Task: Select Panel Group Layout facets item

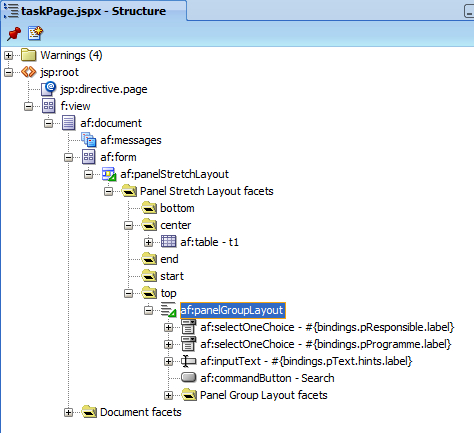Action: pyautogui.click(x=263, y=395)
